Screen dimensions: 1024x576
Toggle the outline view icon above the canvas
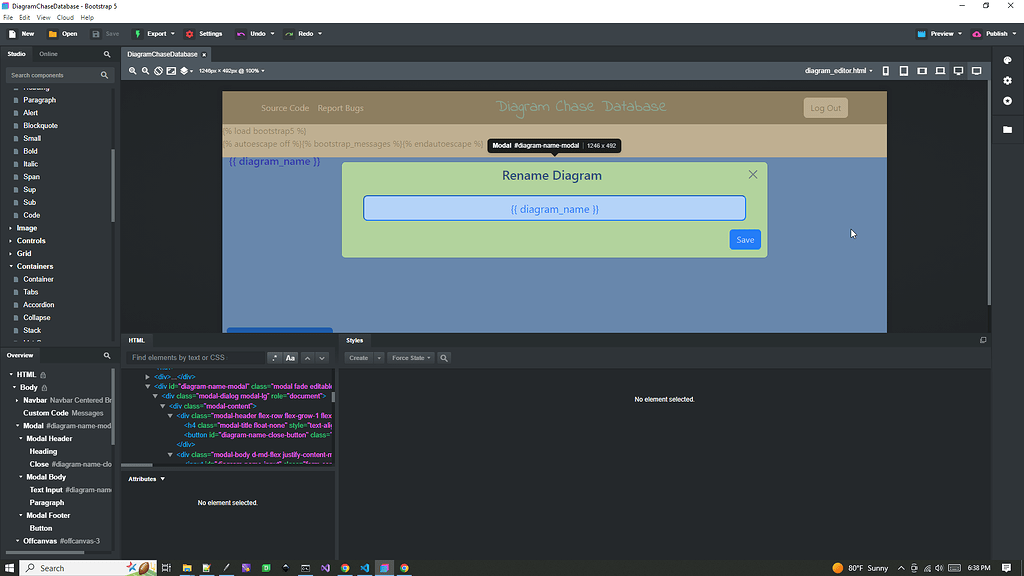(x=172, y=71)
